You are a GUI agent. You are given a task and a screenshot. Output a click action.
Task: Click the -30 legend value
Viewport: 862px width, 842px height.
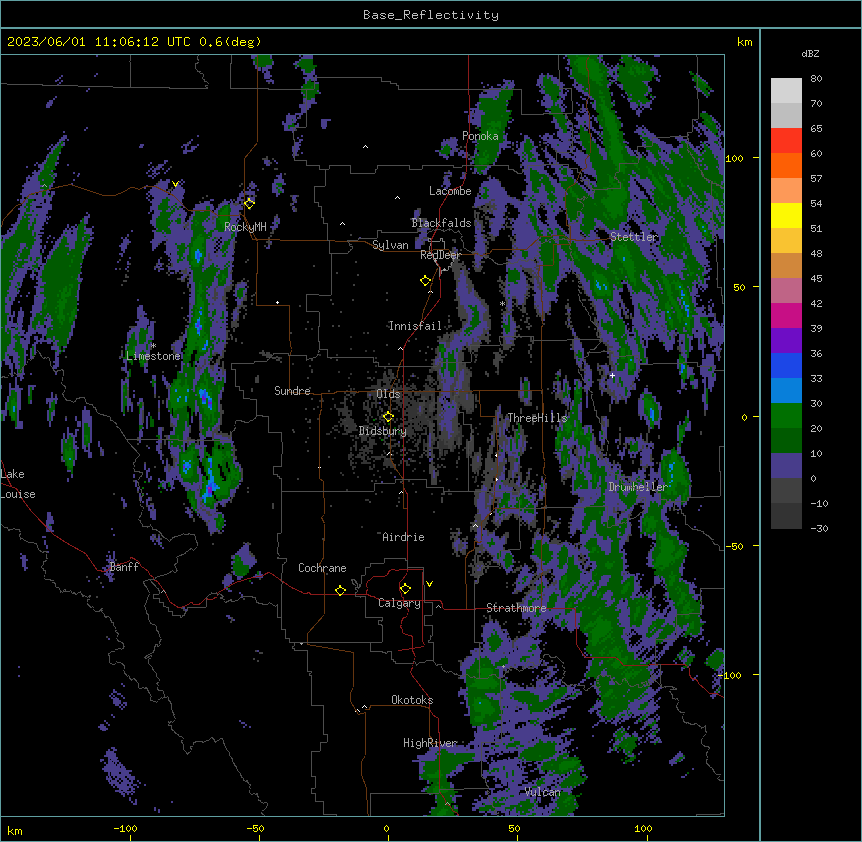[x=819, y=529]
